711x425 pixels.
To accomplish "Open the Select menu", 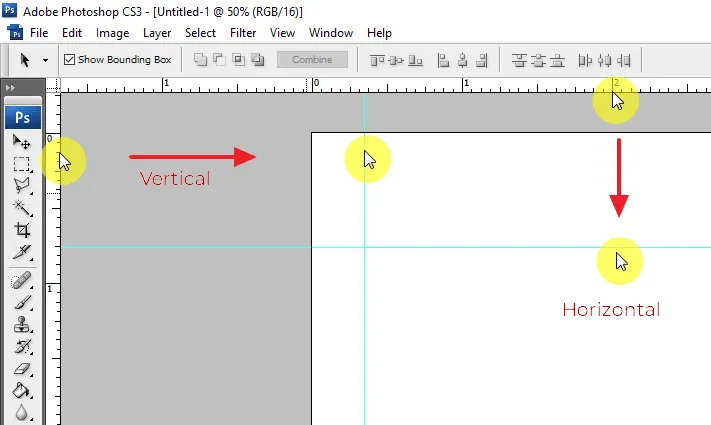I will pos(200,33).
